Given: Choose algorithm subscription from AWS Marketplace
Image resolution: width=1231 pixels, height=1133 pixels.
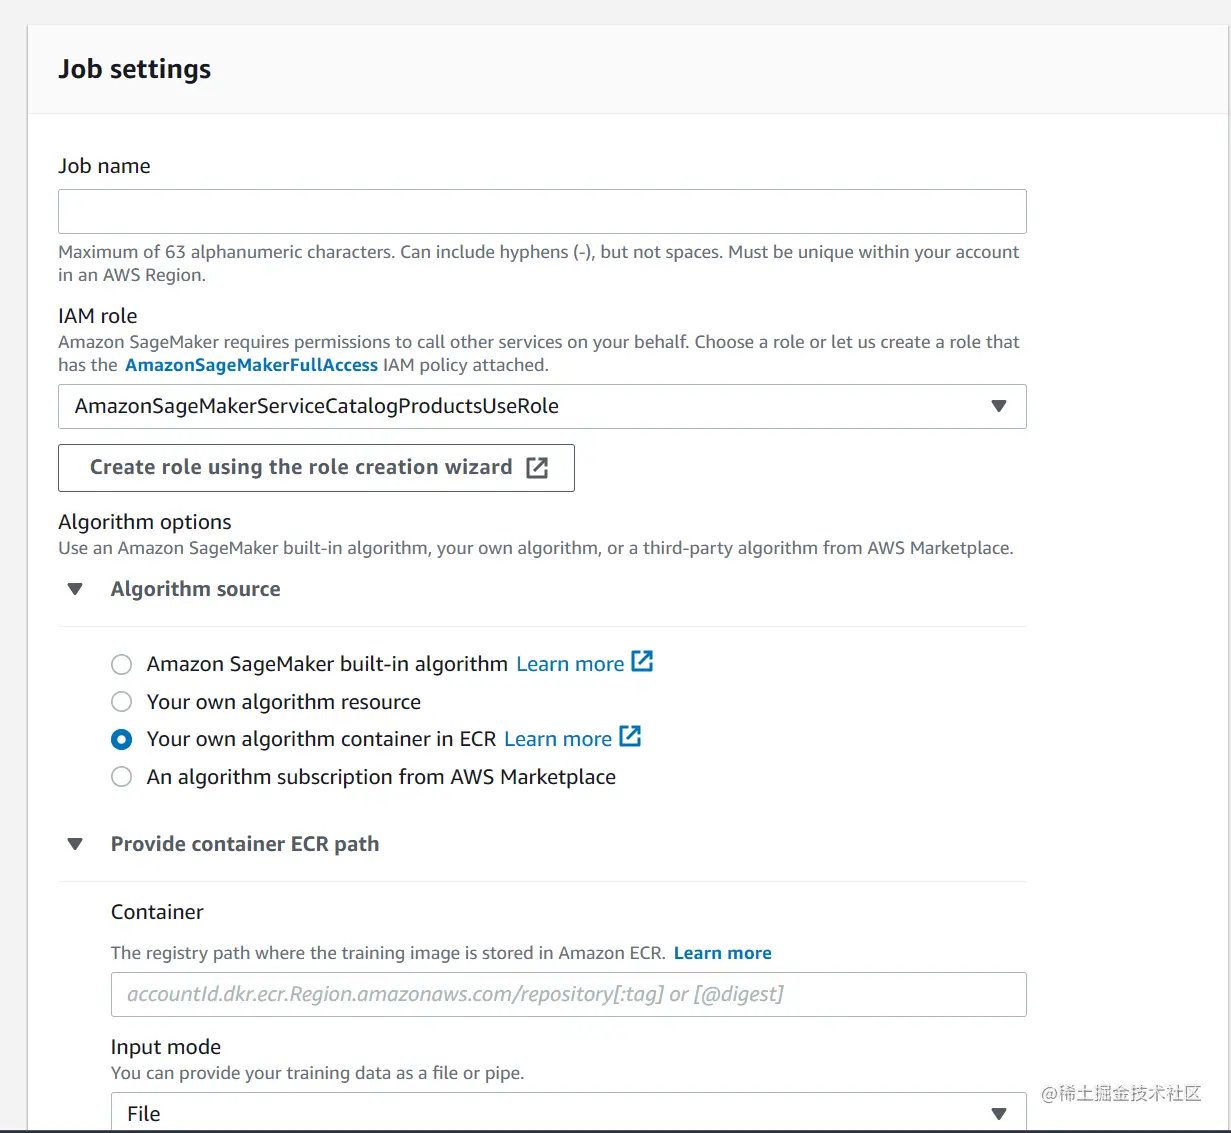Looking at the screenshot, I should tap(122, 777).
